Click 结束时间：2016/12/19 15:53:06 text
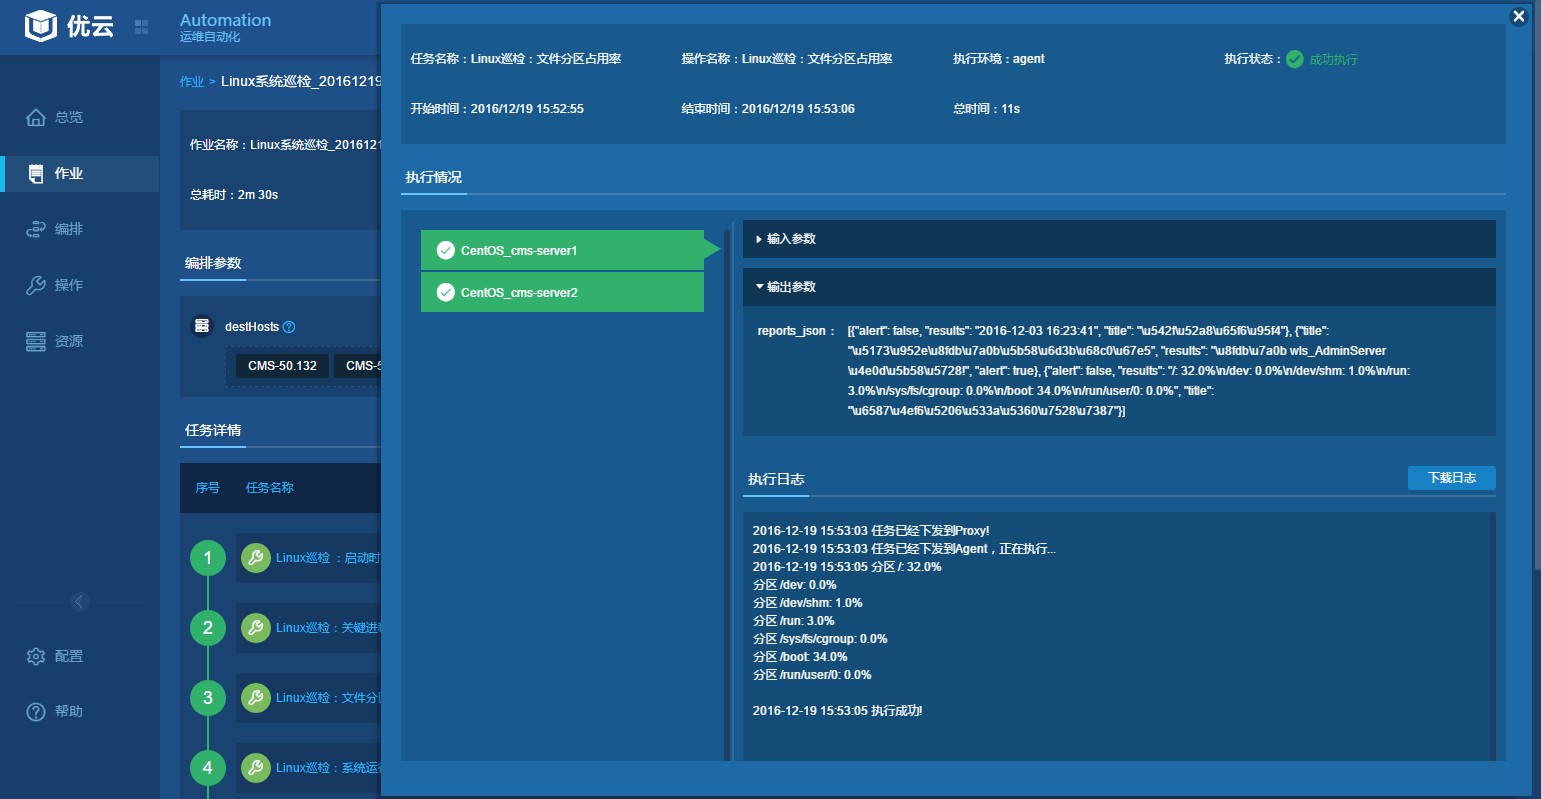 768,109
